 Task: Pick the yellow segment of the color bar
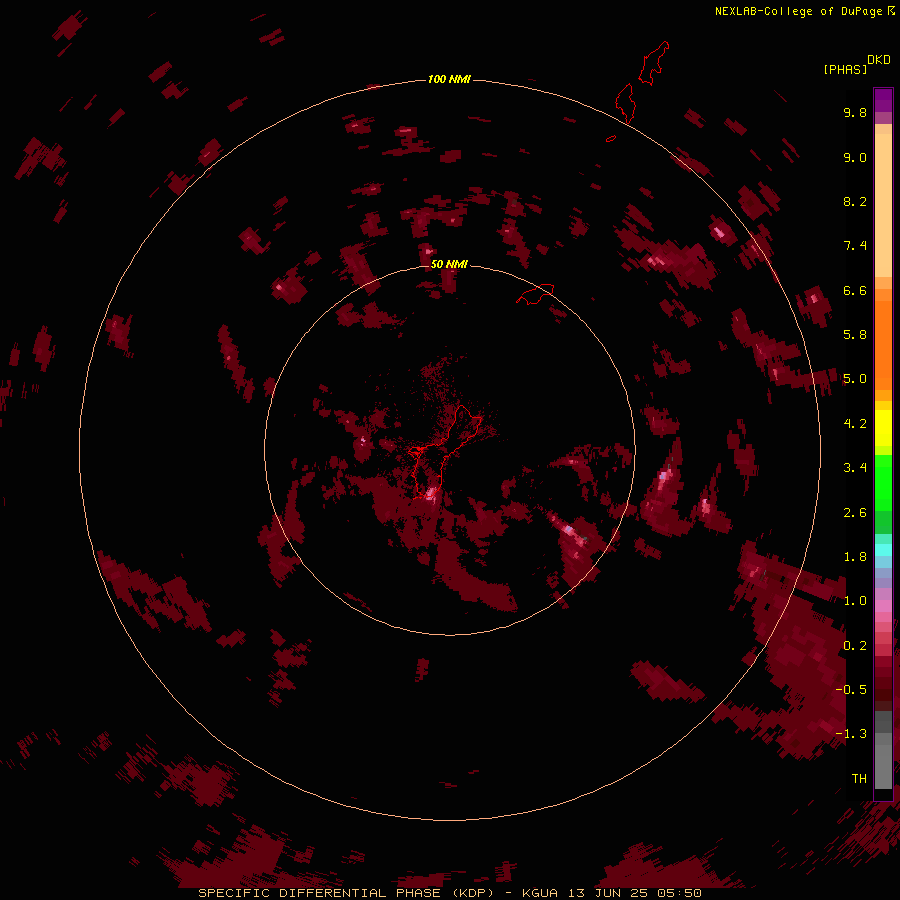[883, 428]
